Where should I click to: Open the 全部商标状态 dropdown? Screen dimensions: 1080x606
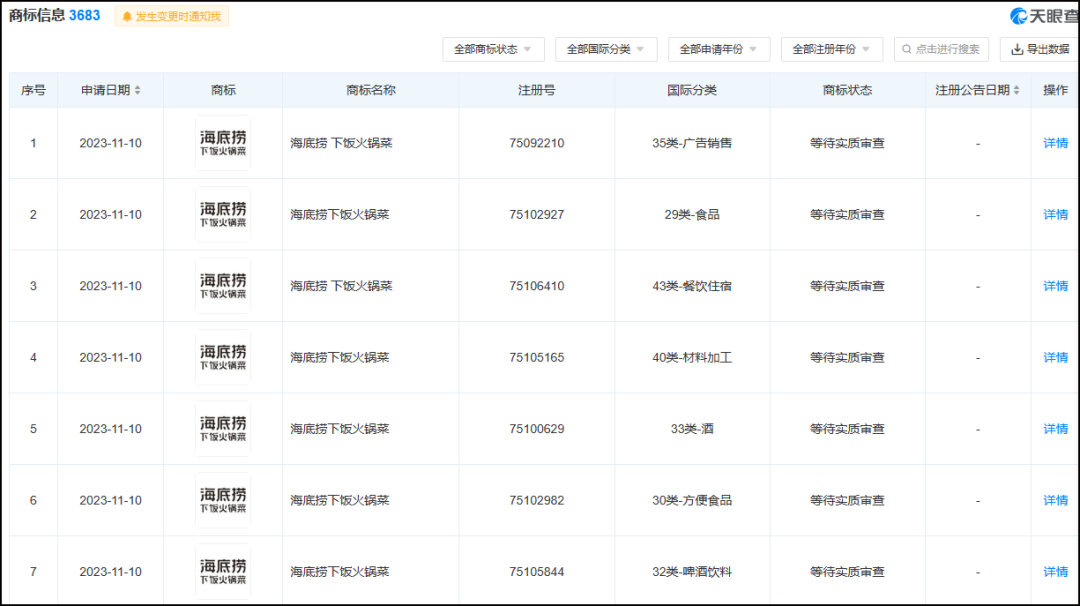[x=492, y=48]
